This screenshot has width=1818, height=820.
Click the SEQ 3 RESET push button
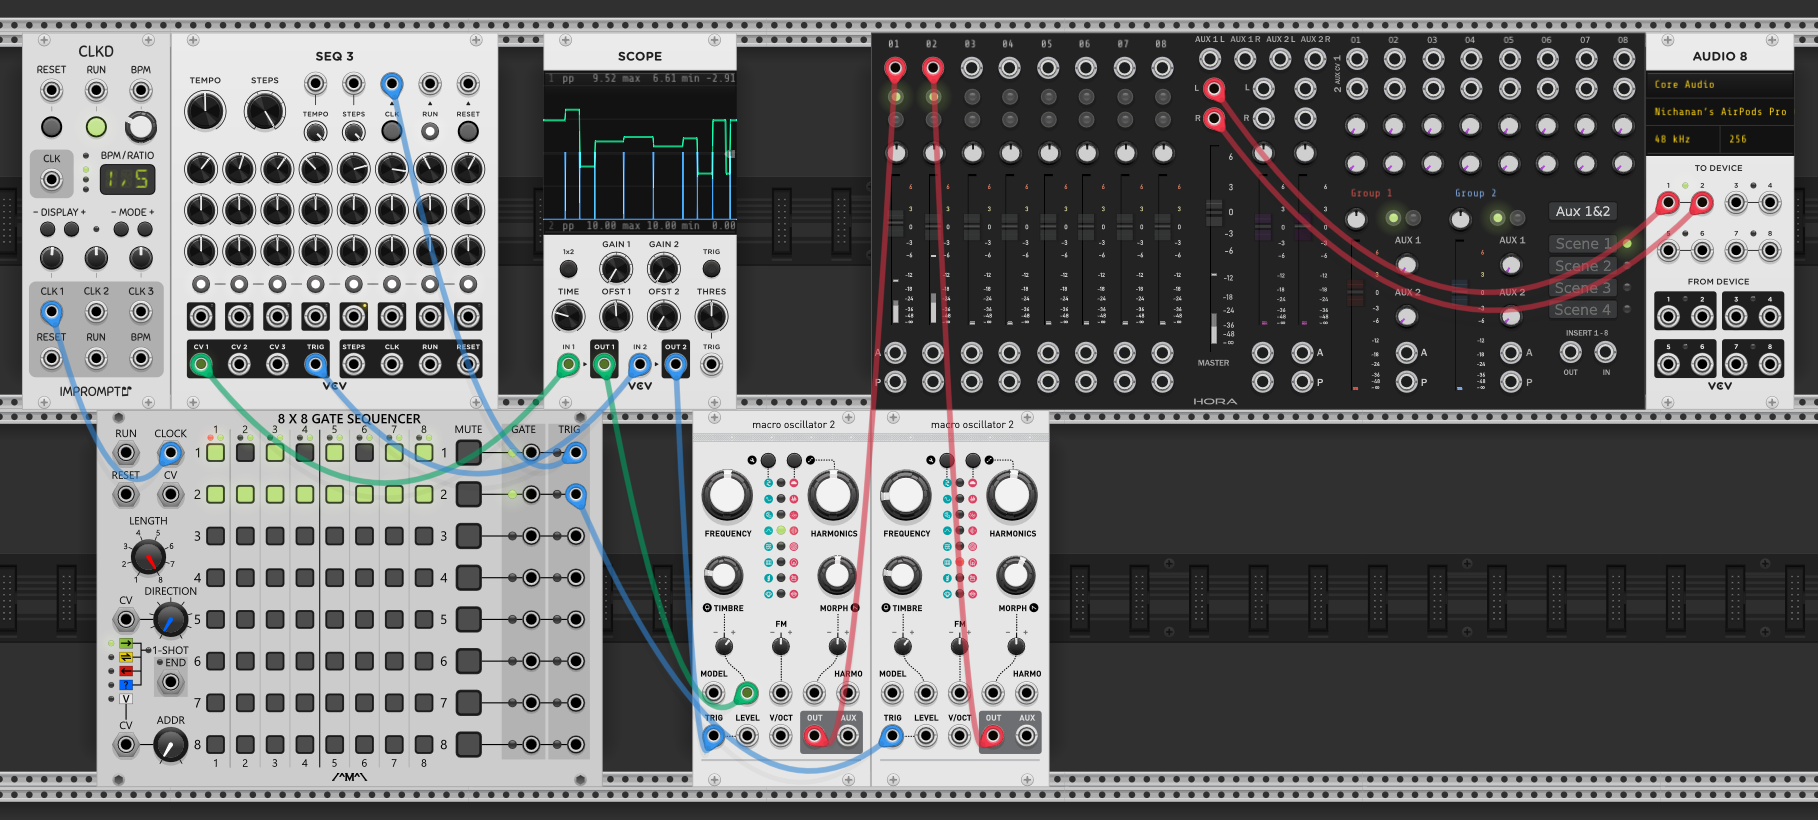coord(468,131)
